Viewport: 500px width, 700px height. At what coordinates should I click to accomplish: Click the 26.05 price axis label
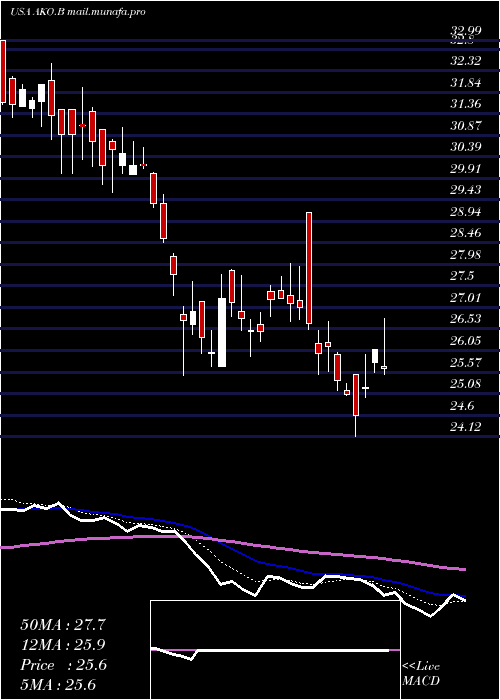(x=466, y=341)
